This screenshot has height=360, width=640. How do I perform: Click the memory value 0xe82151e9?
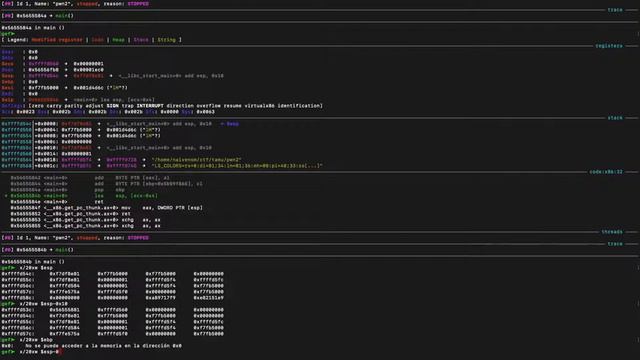209,298
